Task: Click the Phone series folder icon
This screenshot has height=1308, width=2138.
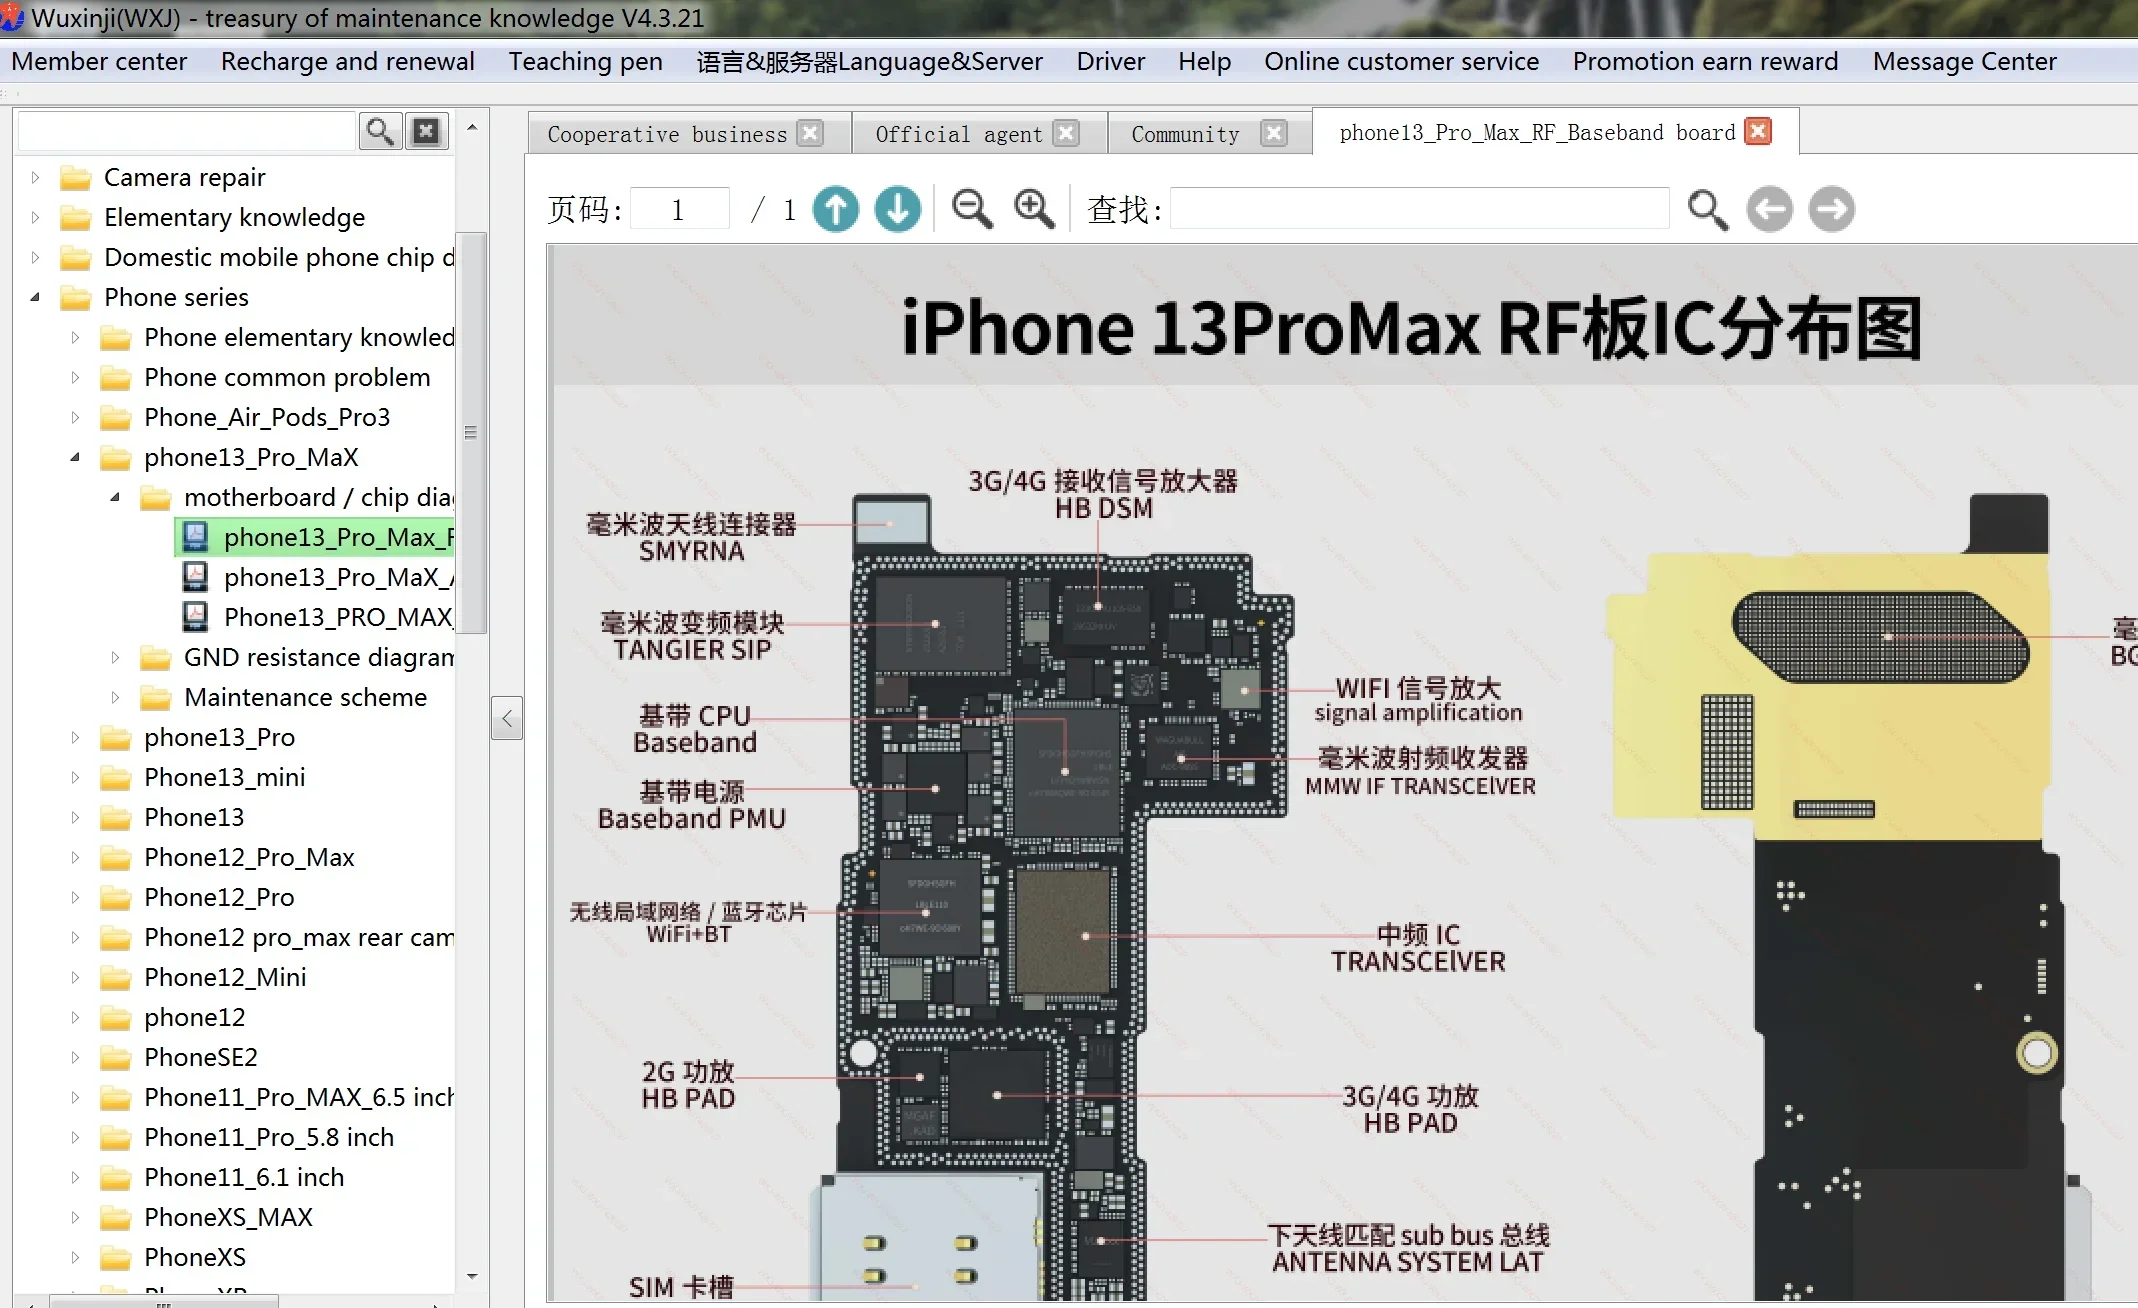Action: (x=76, y=298)
